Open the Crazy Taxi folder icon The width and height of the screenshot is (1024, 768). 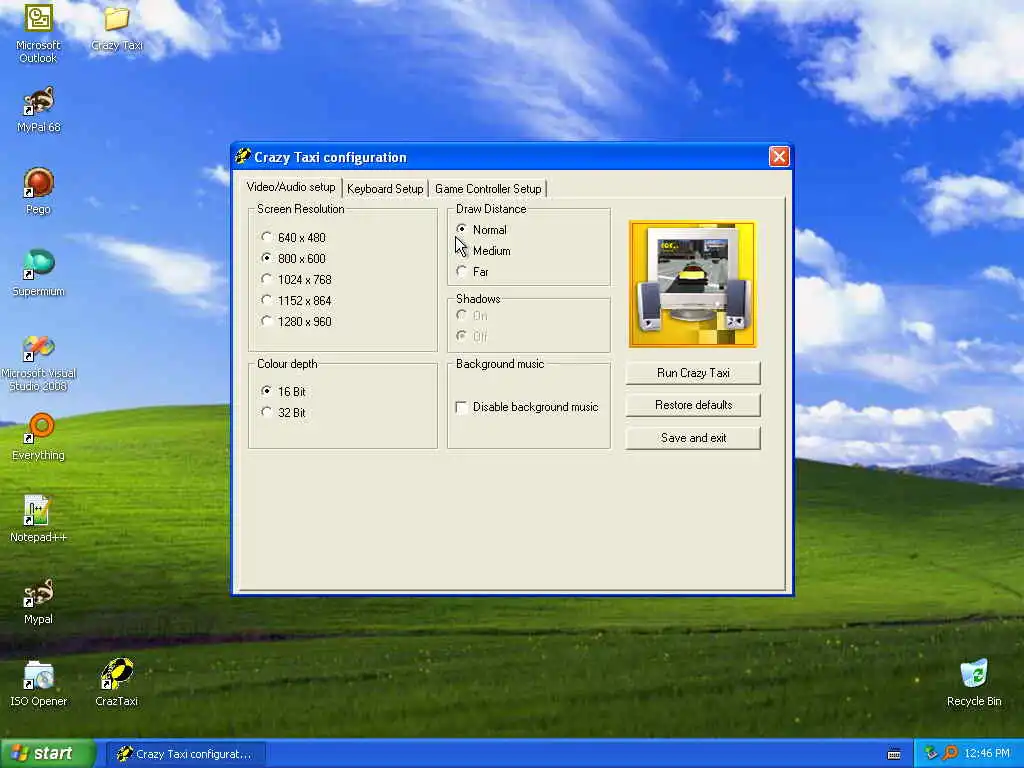point(116,27)
